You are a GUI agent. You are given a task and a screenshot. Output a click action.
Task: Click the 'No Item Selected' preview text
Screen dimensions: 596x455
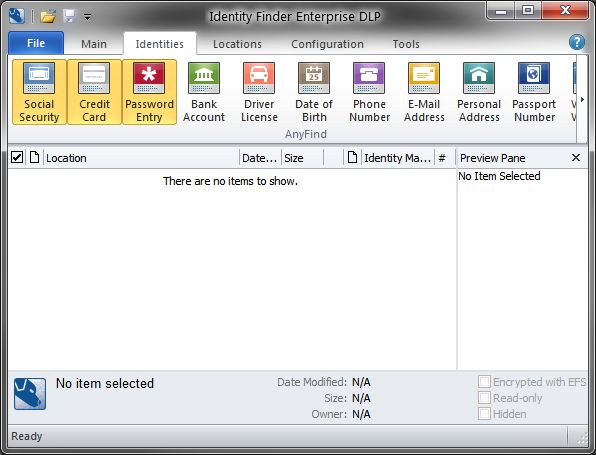click(x=499, y=176)
